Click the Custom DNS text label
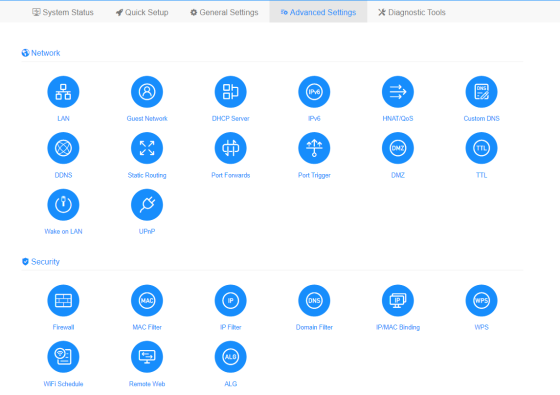 click(481, 119)
